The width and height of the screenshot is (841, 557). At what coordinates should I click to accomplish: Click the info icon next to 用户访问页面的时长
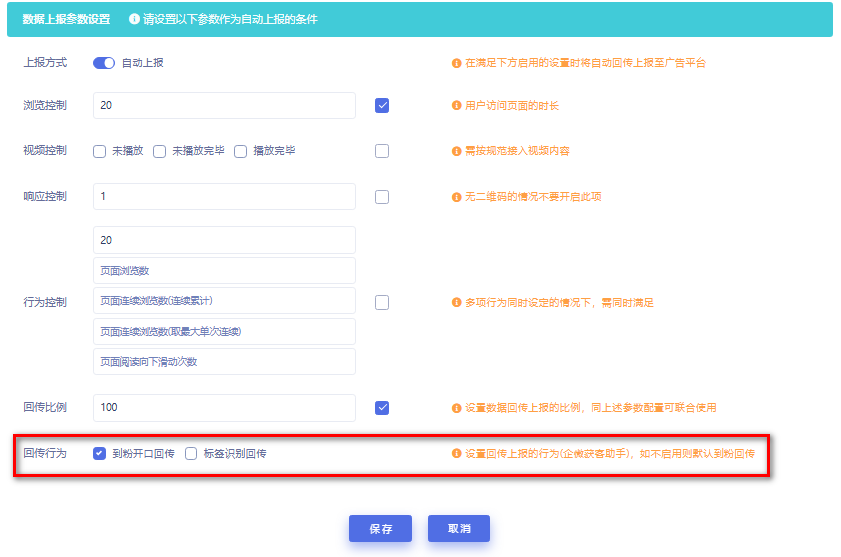[457, 105]
